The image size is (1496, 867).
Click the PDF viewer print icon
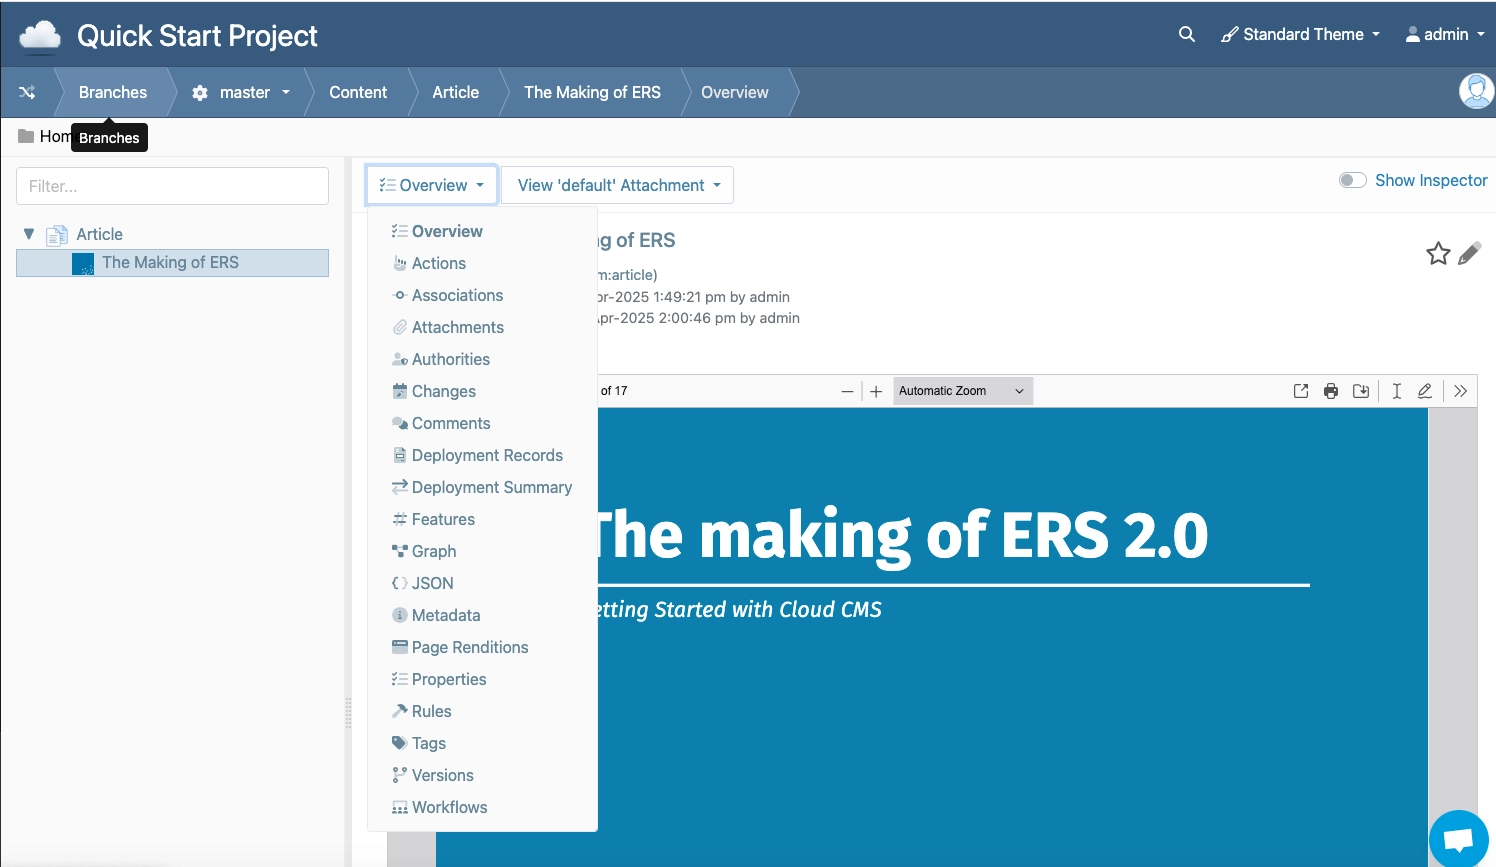[1331, 391]
